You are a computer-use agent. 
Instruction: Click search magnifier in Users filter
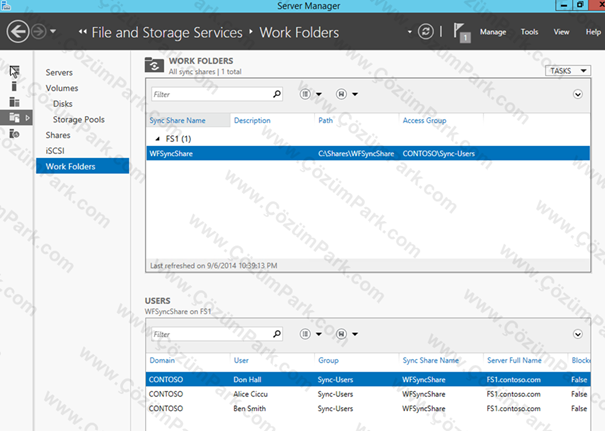pos(277,334)
